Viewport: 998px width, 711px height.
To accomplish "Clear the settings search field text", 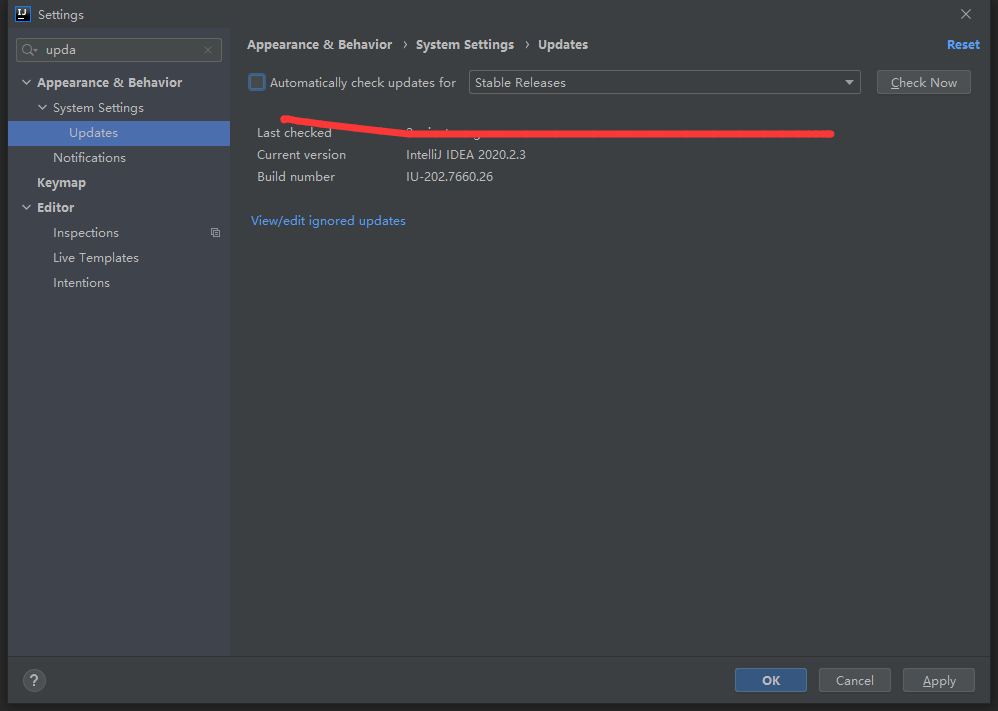I will [x=208, y=50].
